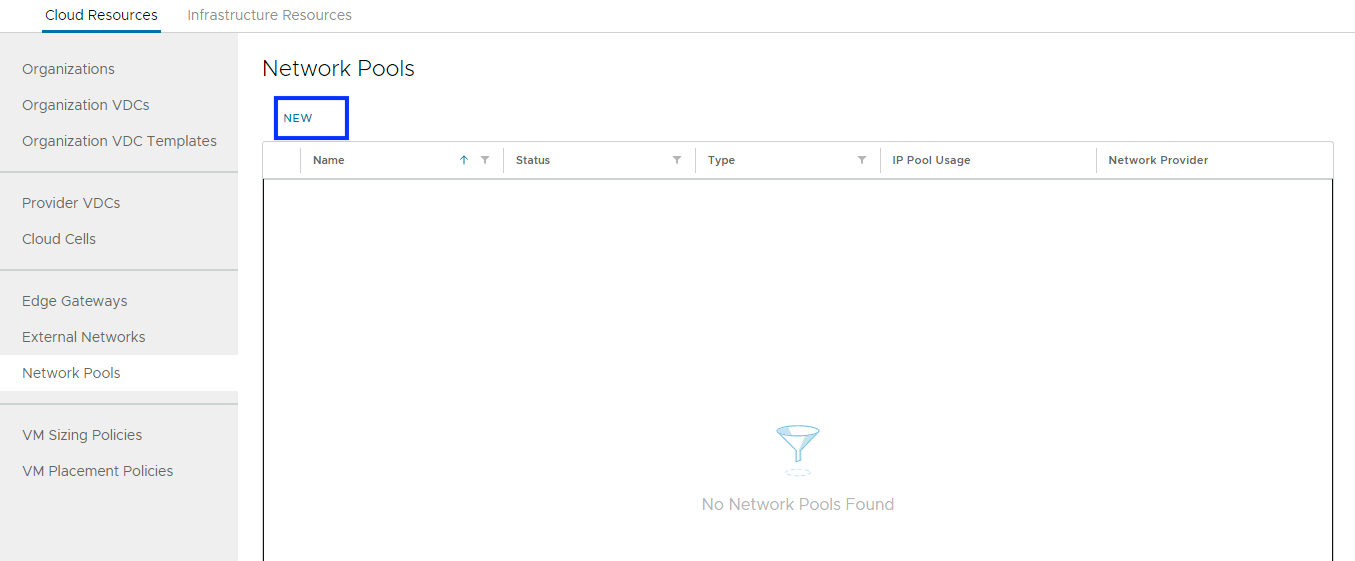Switch to the Cloud Resources tab
The width and height of the screenshot is (1355, 561).
101,15
